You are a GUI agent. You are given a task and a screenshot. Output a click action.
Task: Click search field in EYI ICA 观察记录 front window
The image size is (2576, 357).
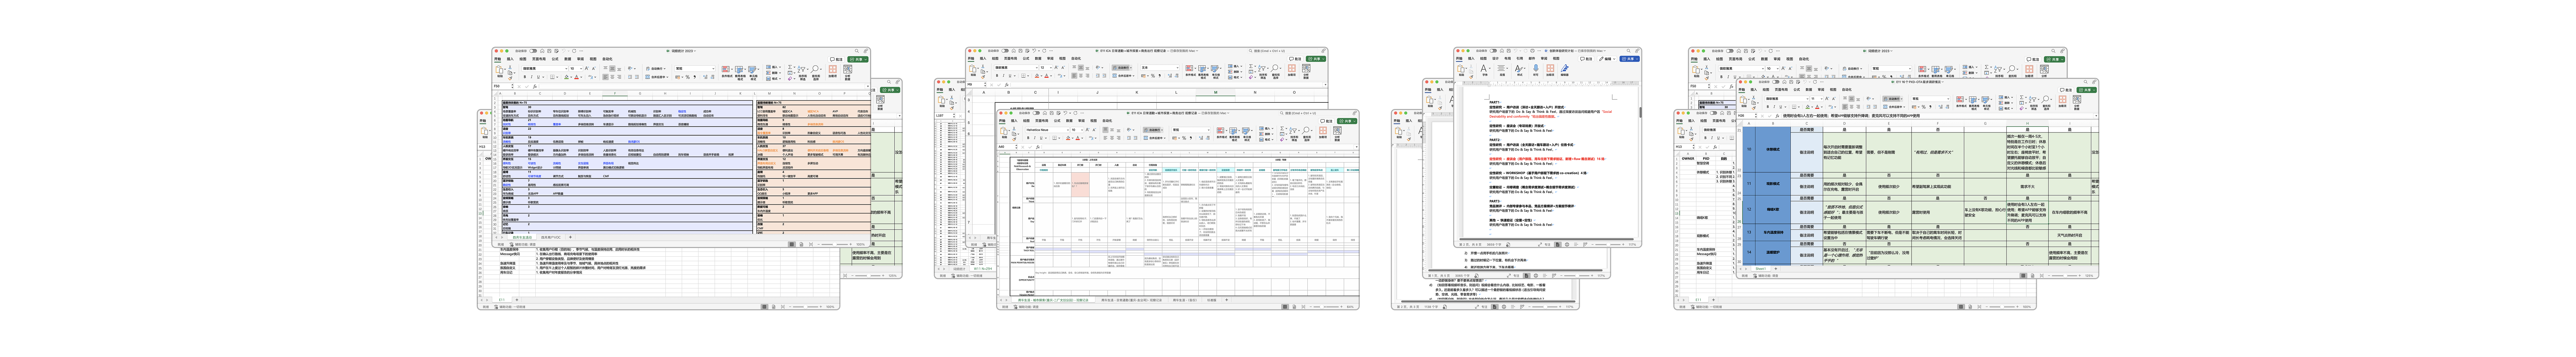1314,113
